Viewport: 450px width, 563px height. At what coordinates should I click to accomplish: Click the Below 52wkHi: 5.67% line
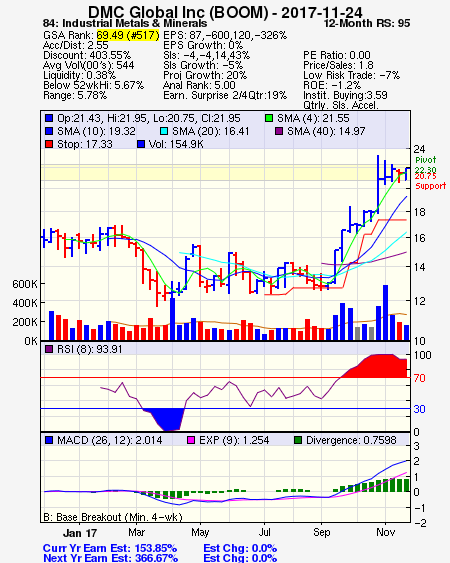pyautogui.click(x=93, y=85)
